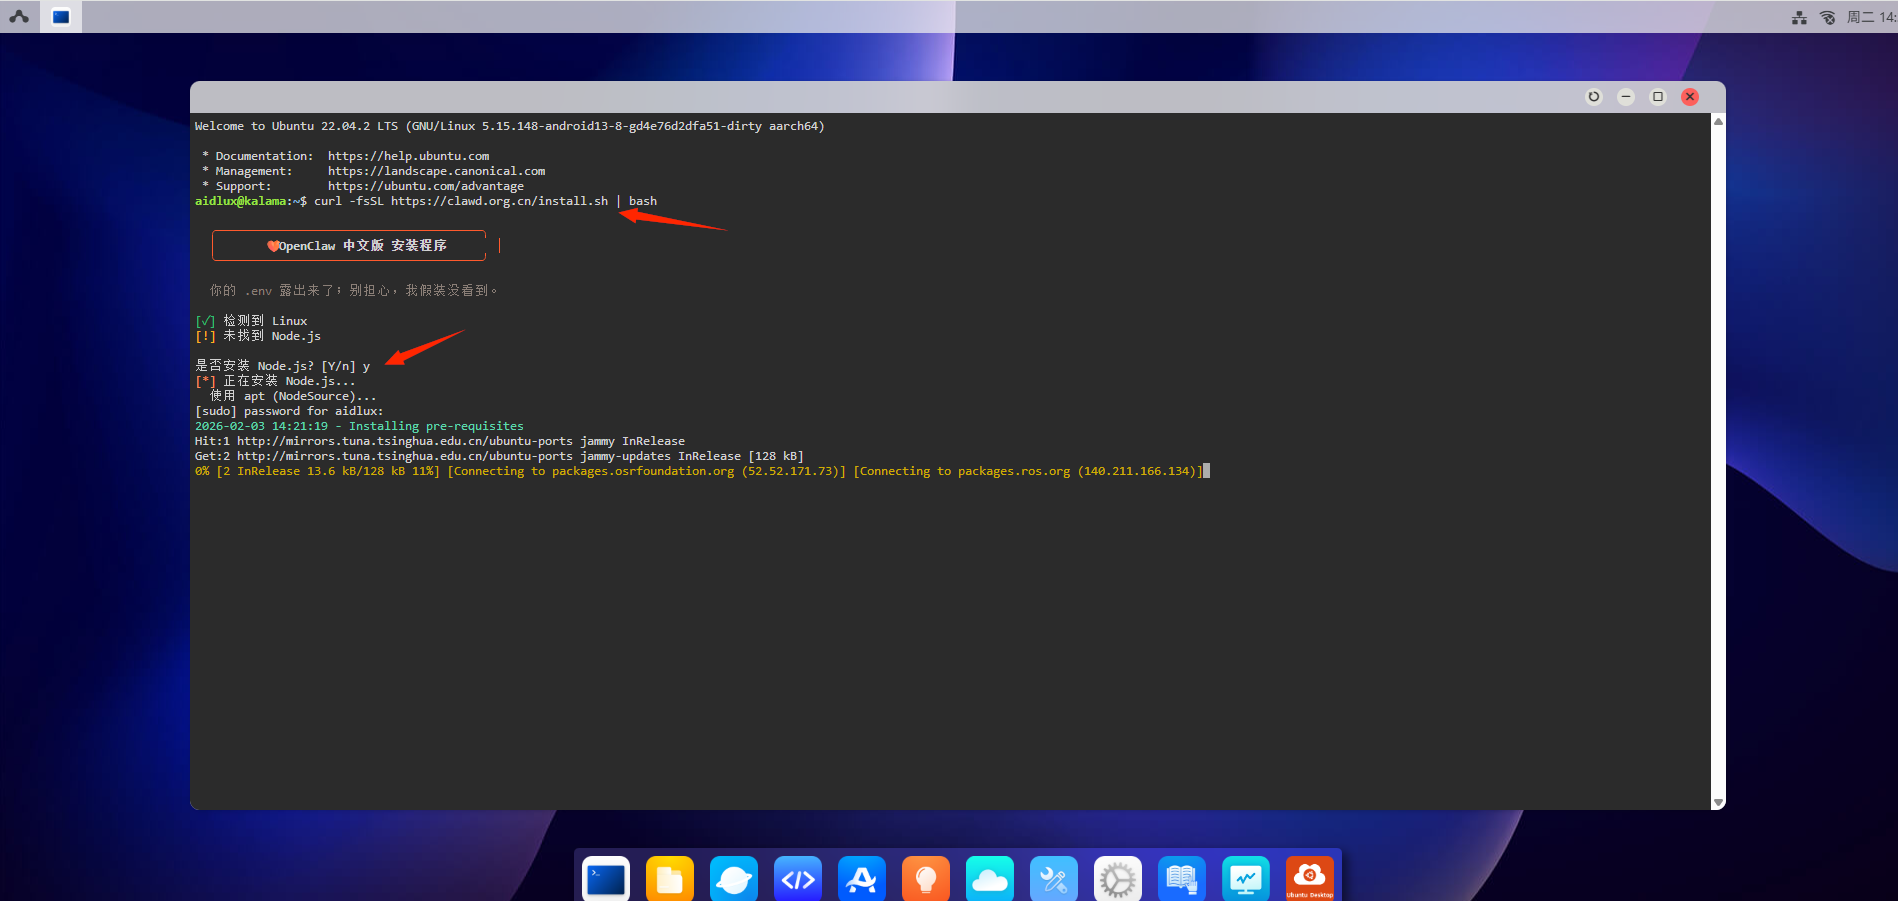
Task: Click the wired network status icon
Action: point(1799,17)
